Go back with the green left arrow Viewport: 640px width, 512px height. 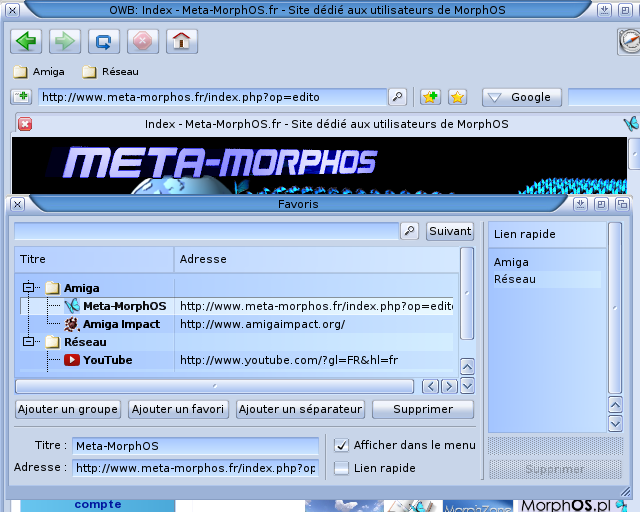tap(26, 41)
